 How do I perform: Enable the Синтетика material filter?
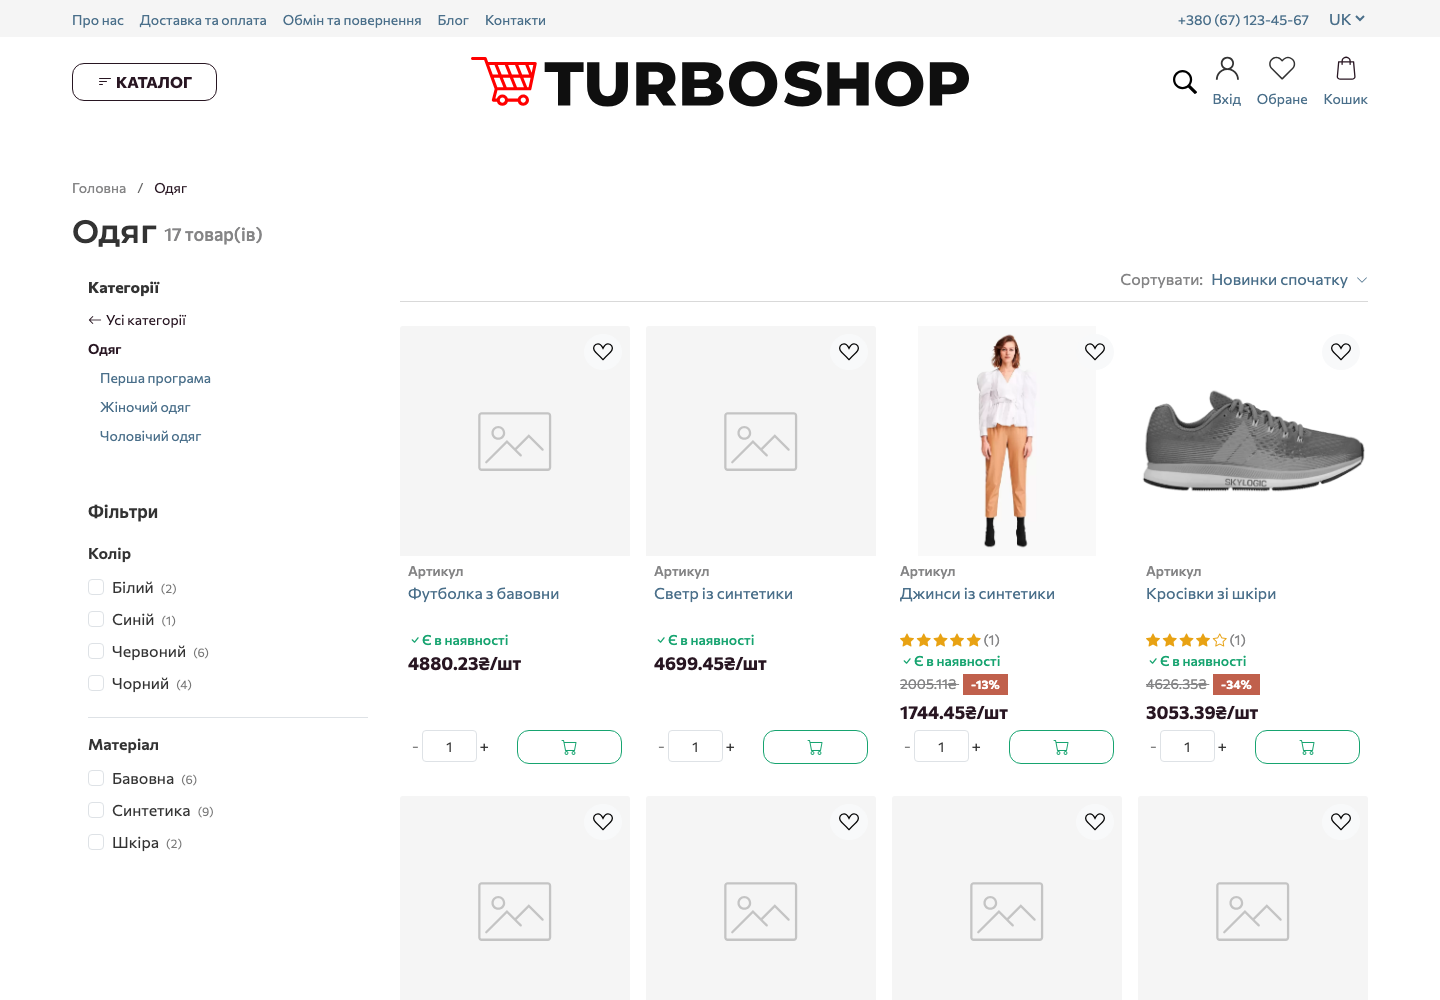[96, 810]
